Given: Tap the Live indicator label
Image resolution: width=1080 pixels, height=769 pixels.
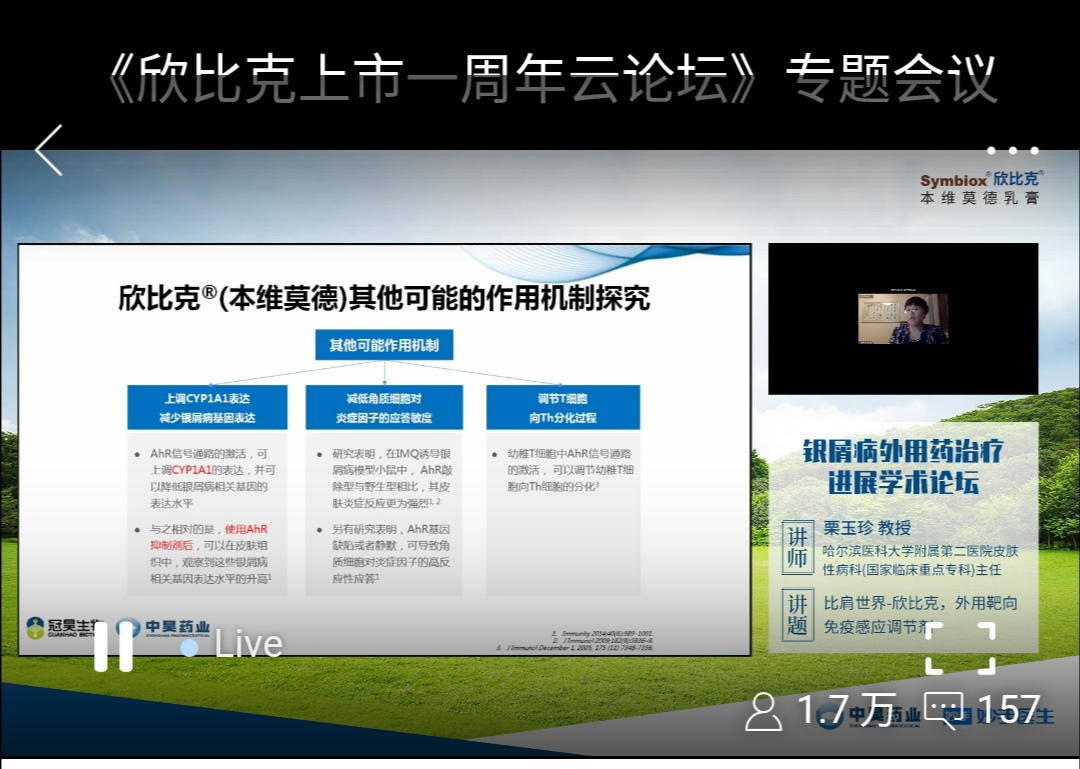Looking at the screenshot, I should tap(232, 645).
